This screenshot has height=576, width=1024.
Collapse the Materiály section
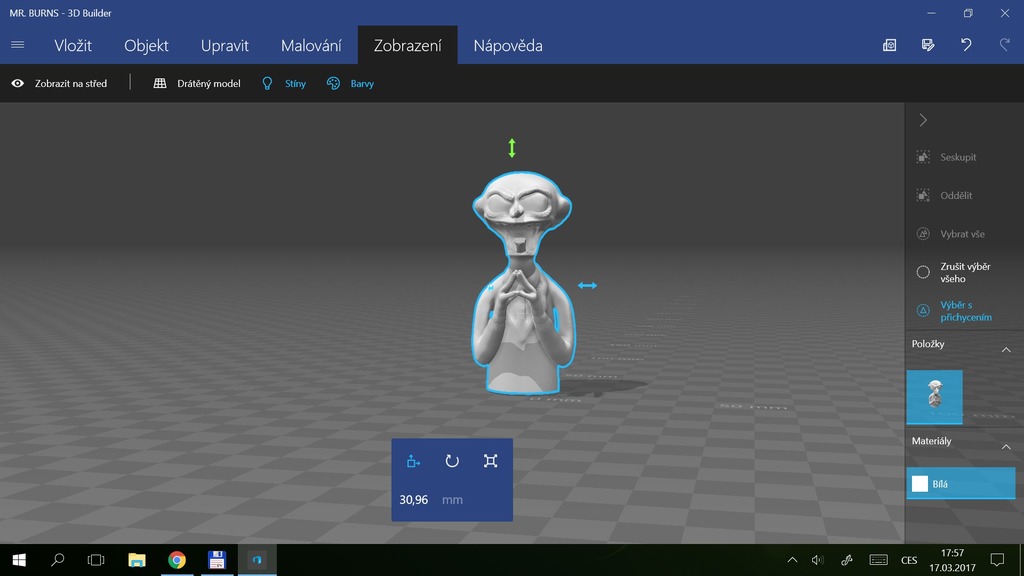(x=1006, y=447)
